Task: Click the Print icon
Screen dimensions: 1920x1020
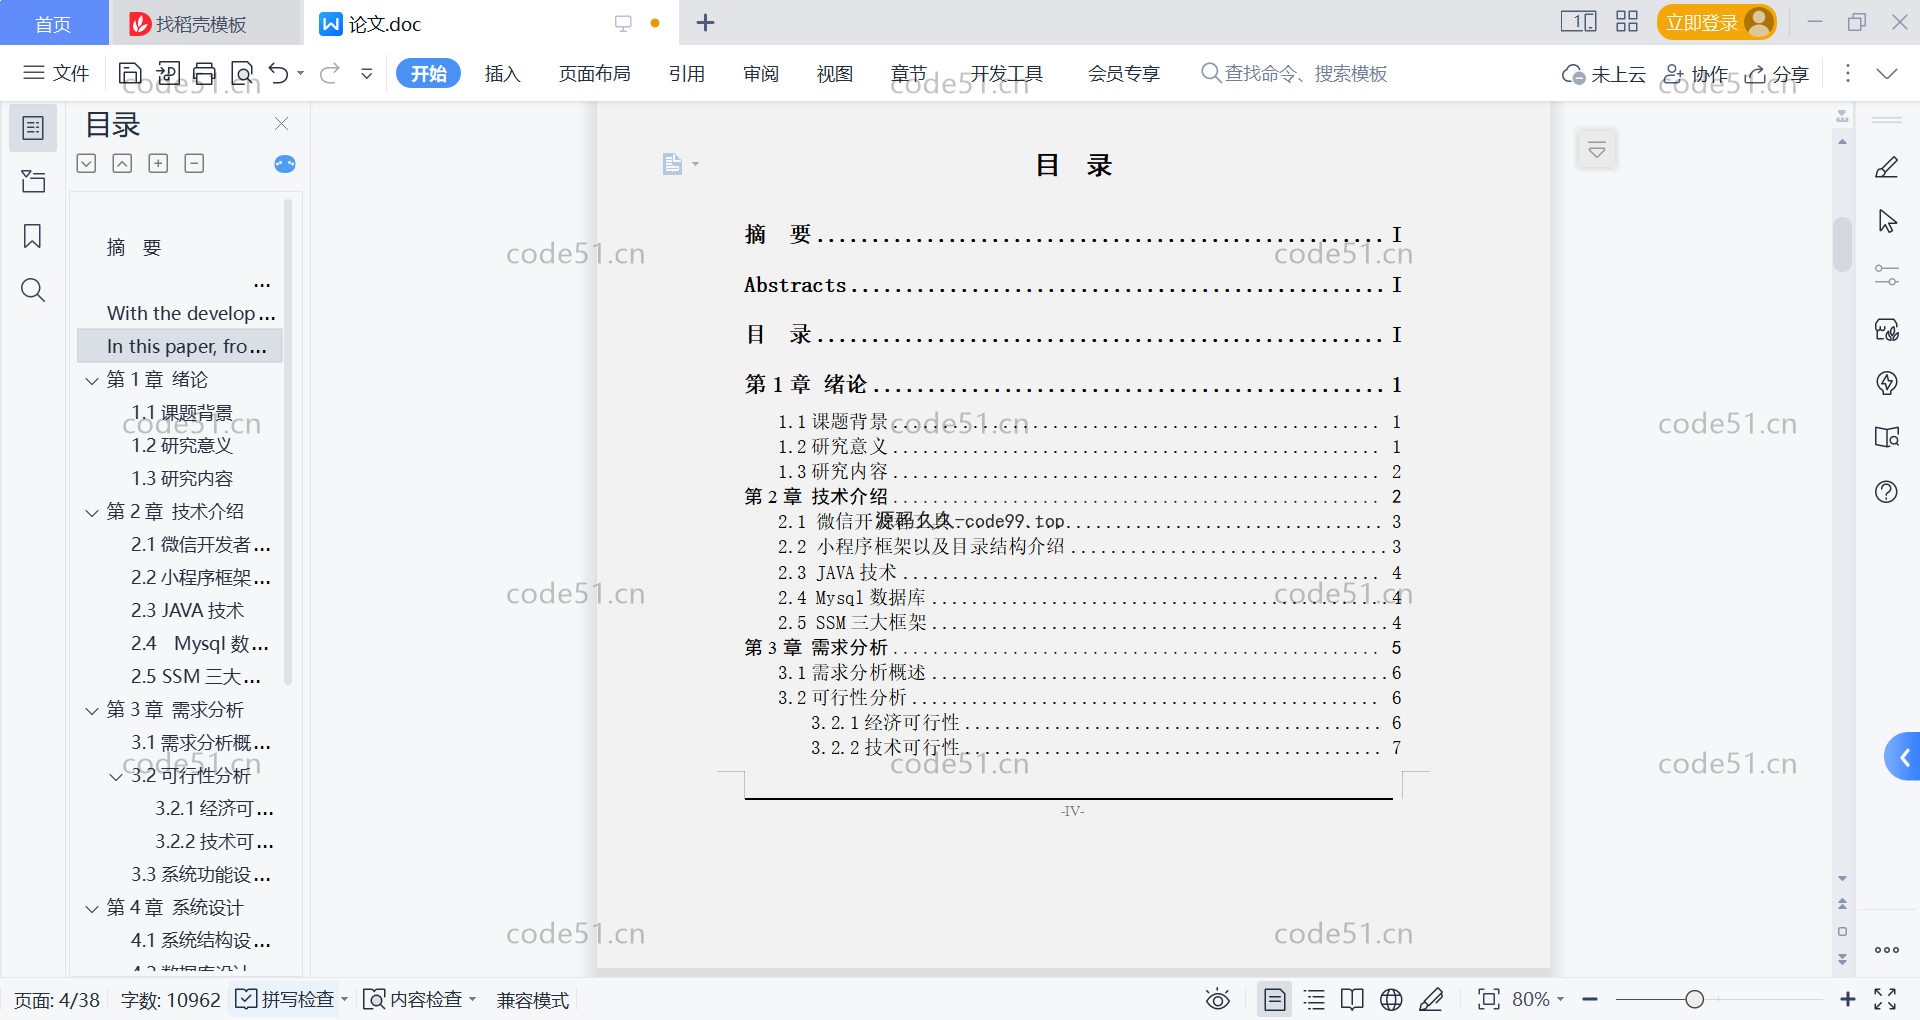Action: click(x=205, y=73)
